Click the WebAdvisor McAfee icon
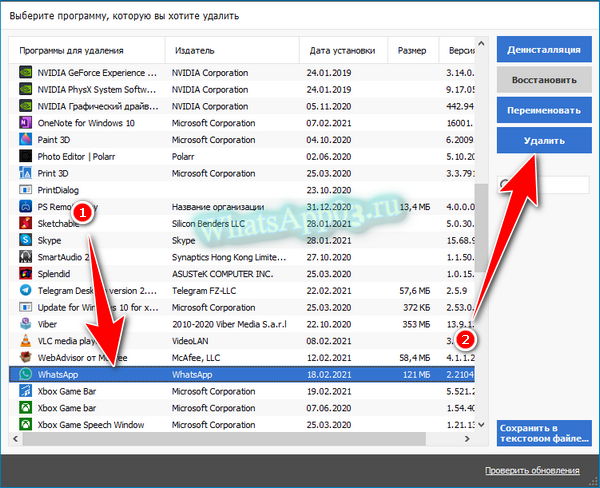600x488 pixels. 26,357
